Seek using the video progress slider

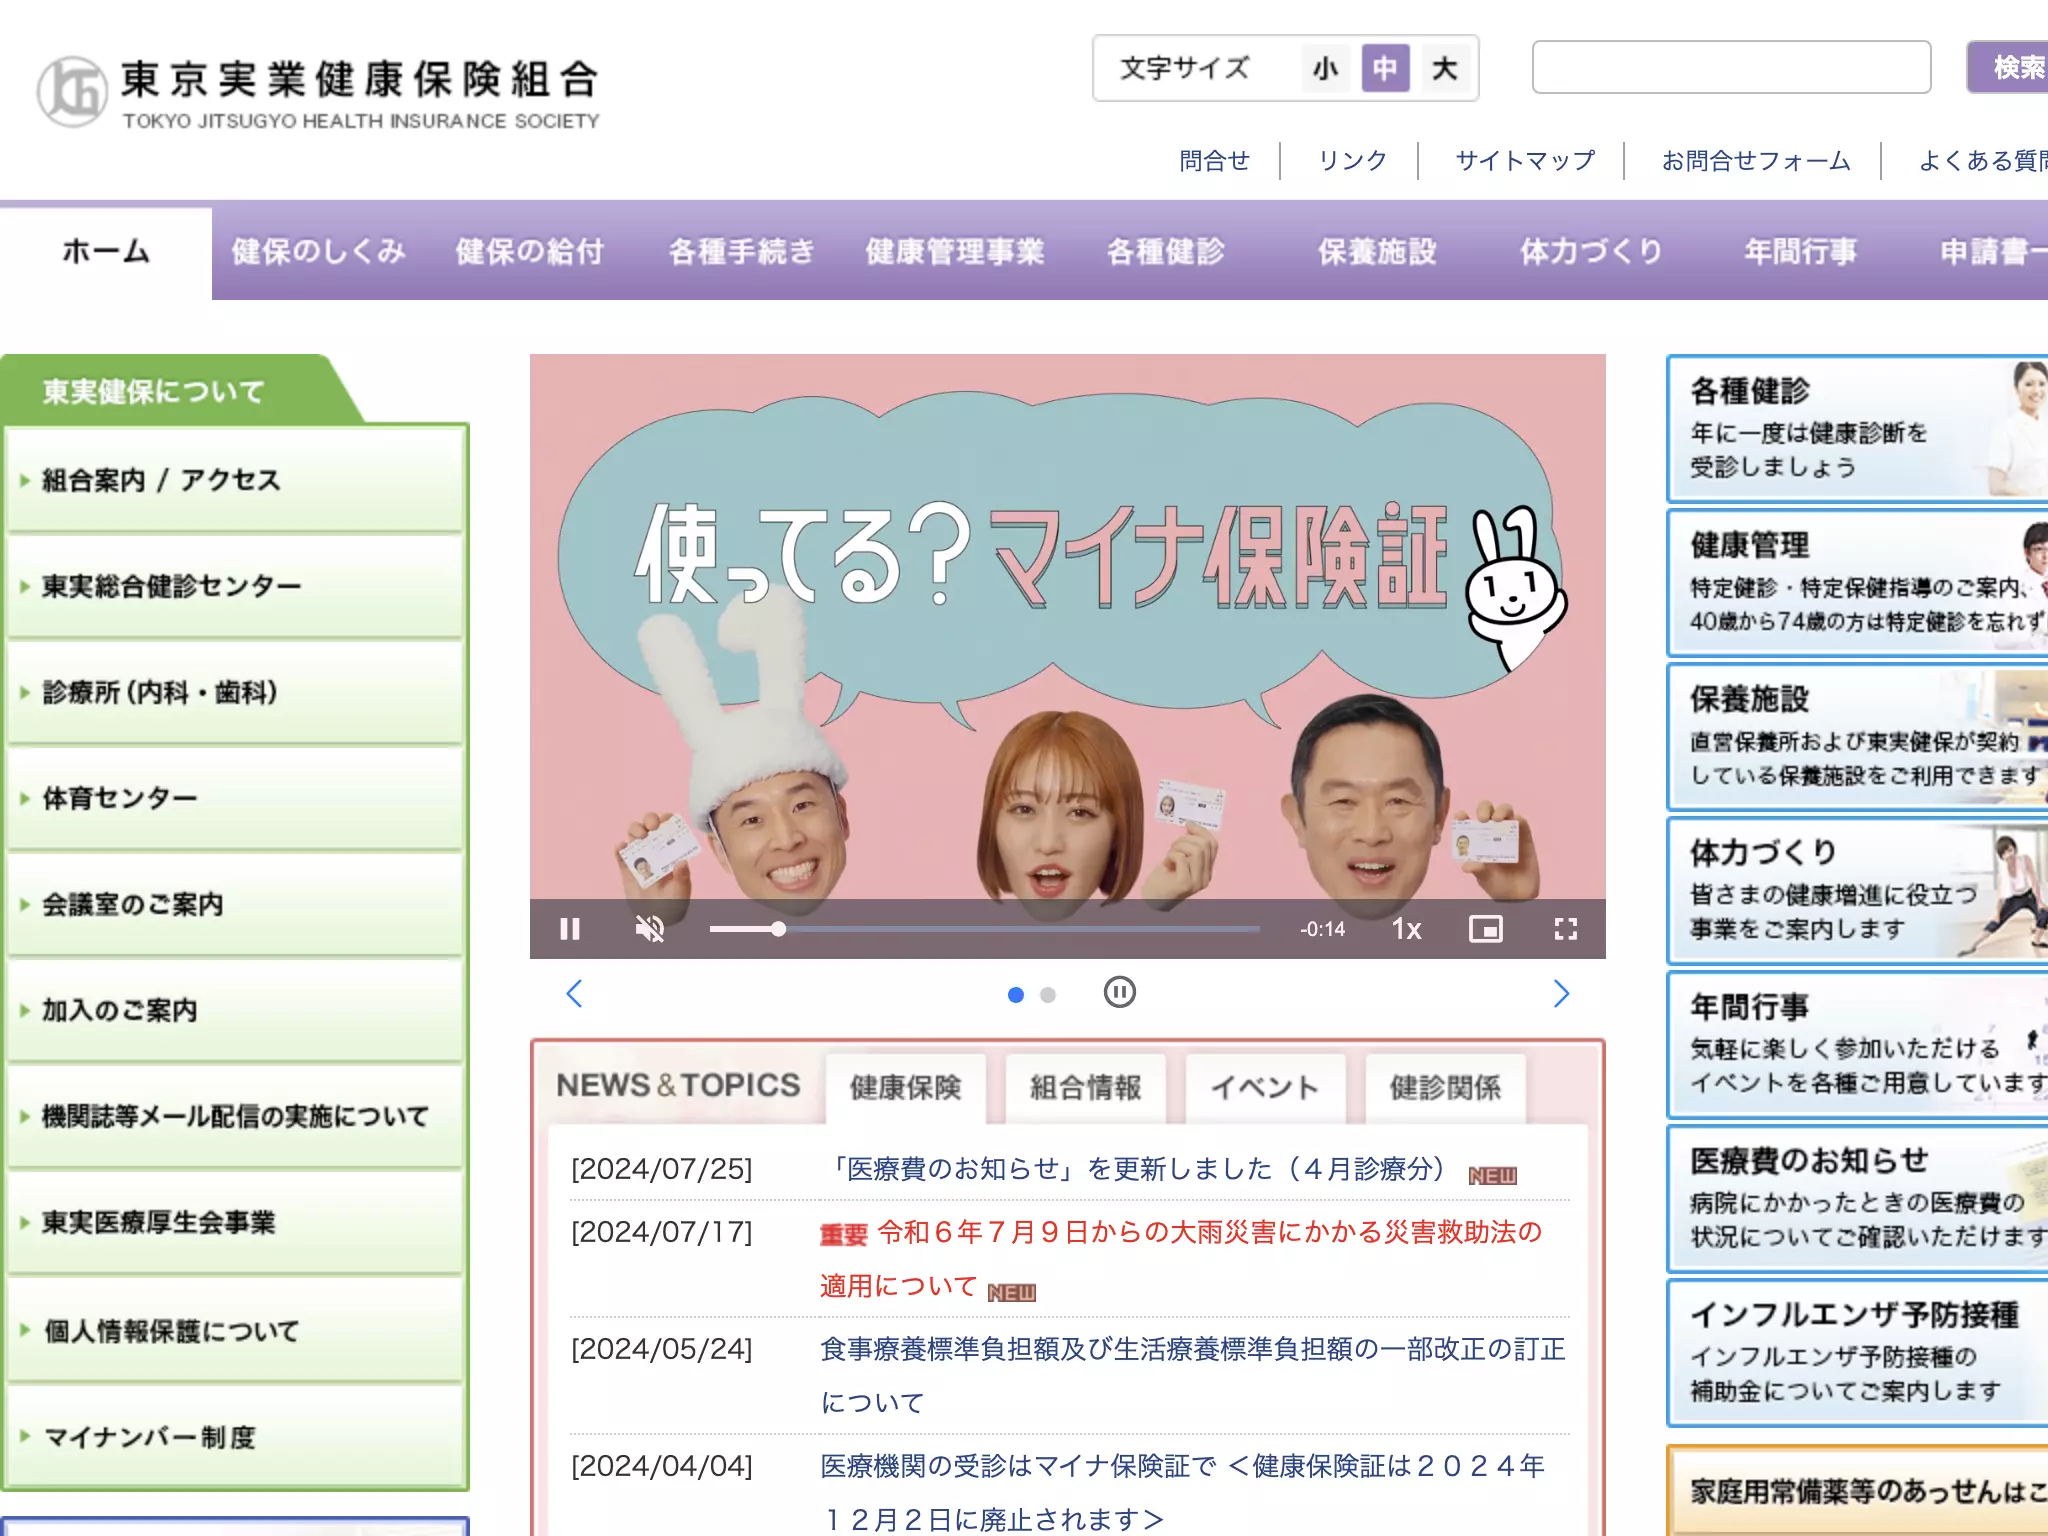985,929
